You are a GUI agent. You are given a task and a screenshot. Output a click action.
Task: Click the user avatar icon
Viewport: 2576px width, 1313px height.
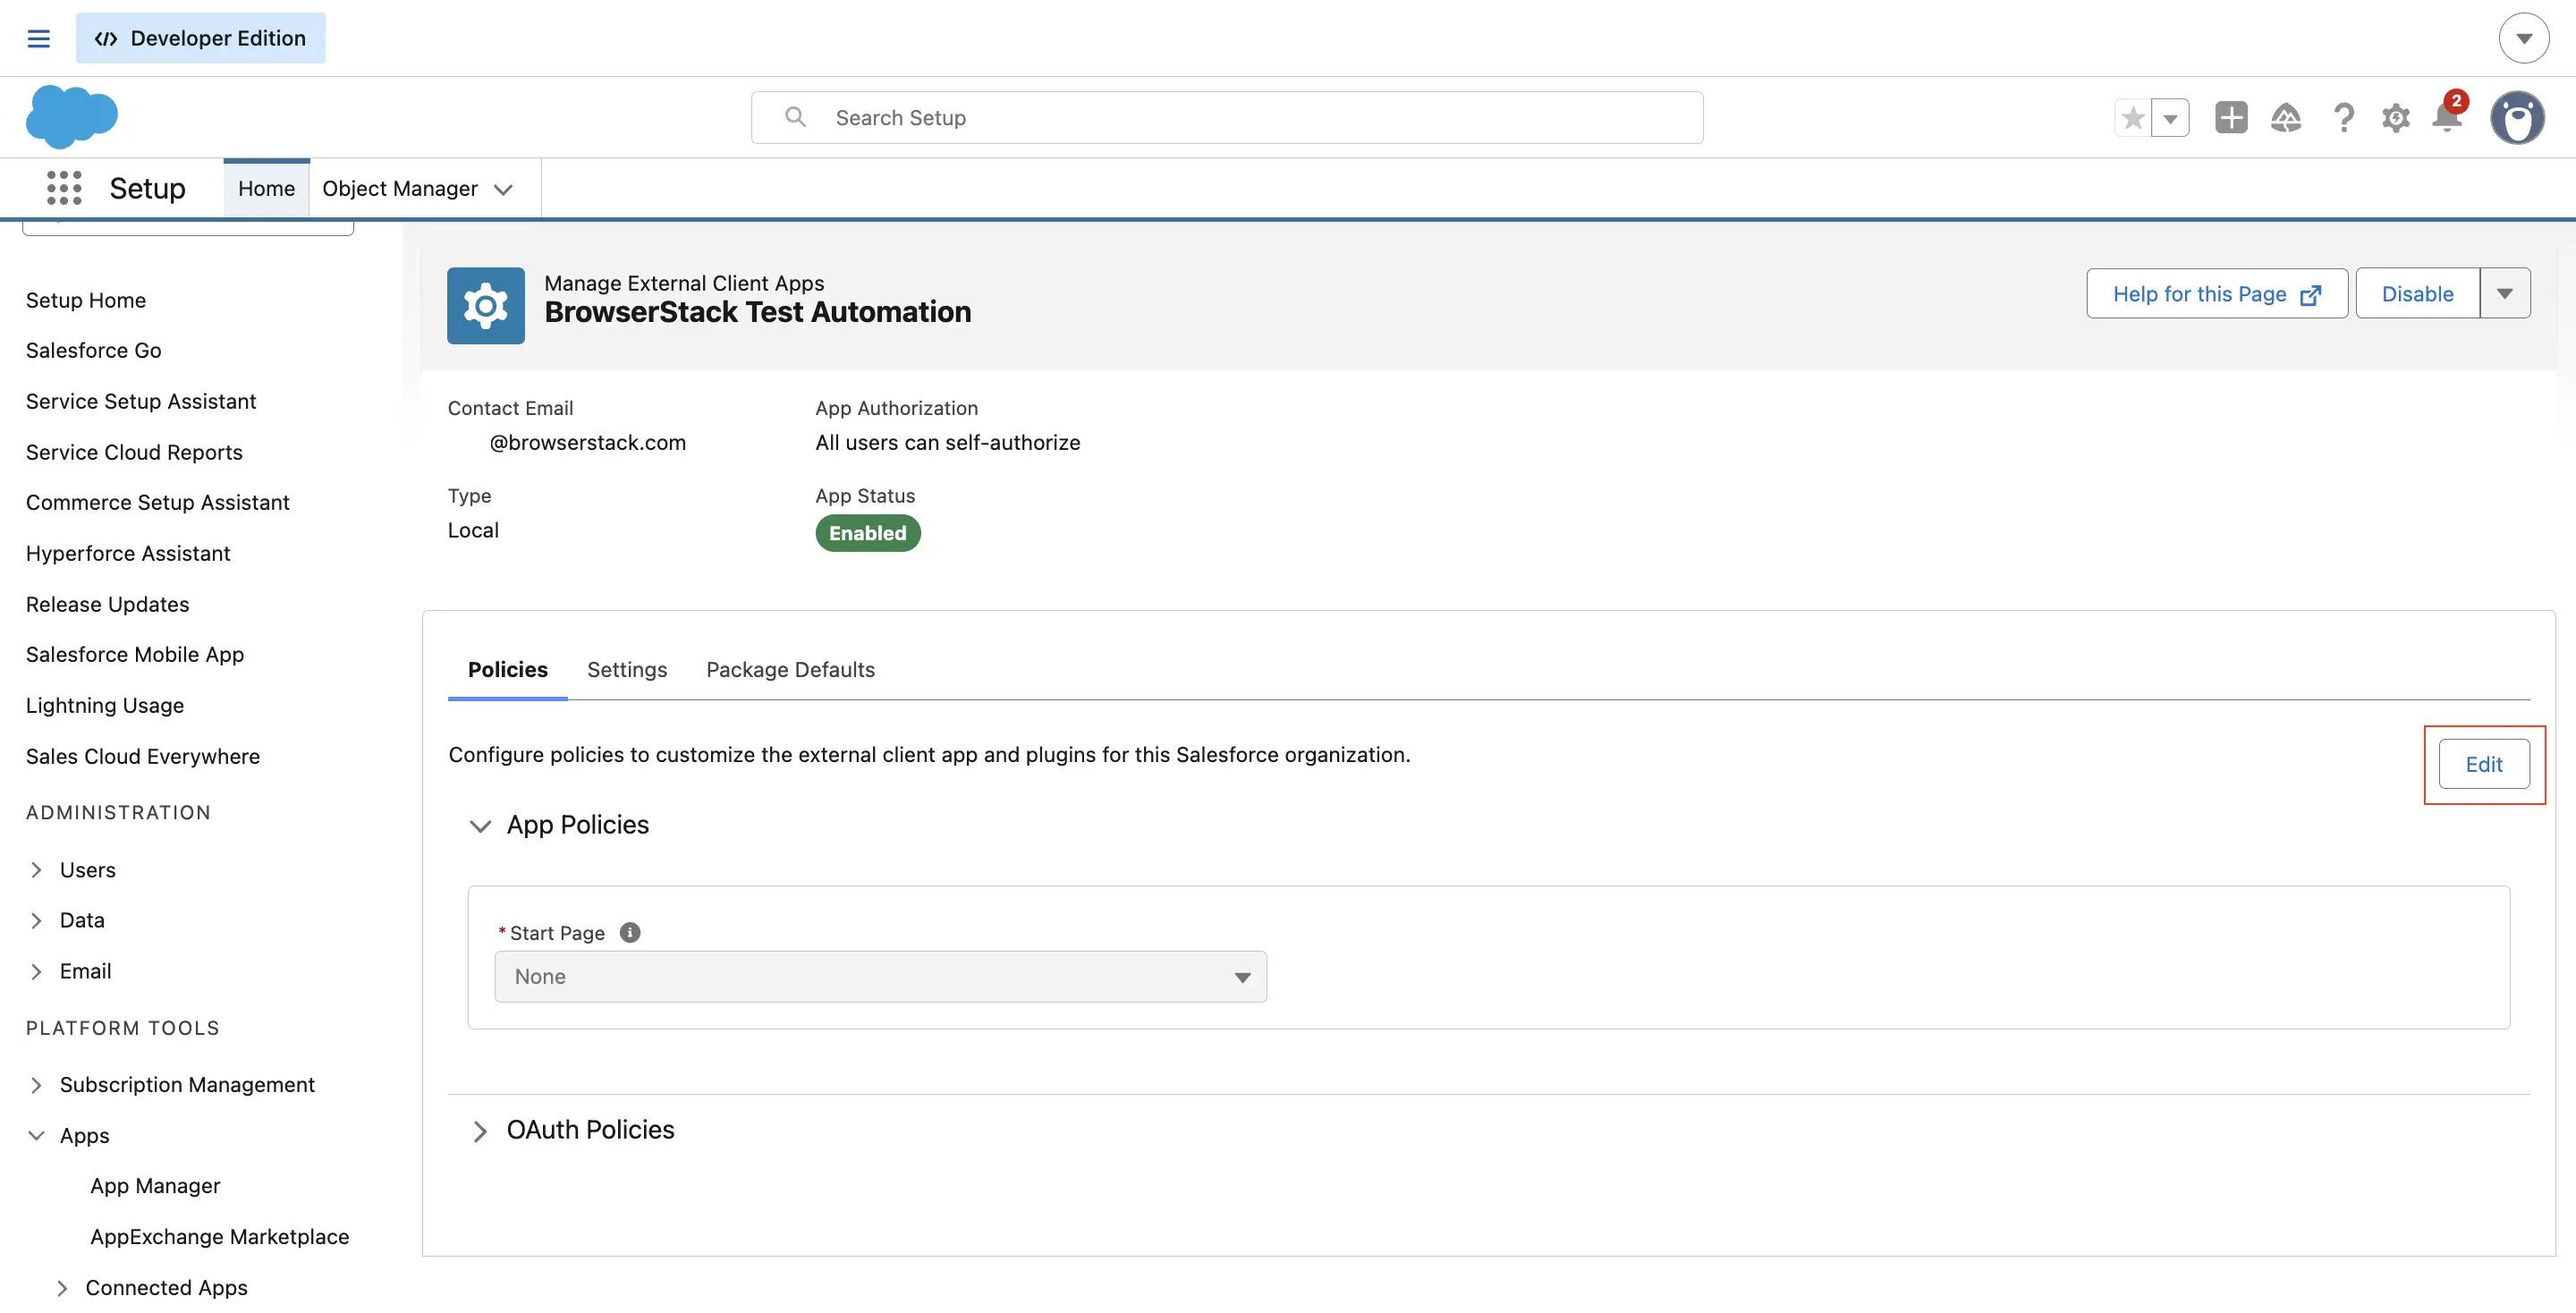tap(2518, 117)
